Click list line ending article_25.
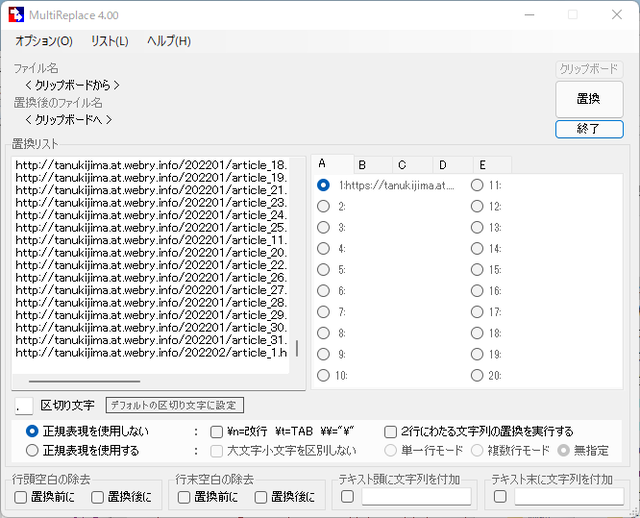This screenshot has width=640, height=518. tap(151, 227)
